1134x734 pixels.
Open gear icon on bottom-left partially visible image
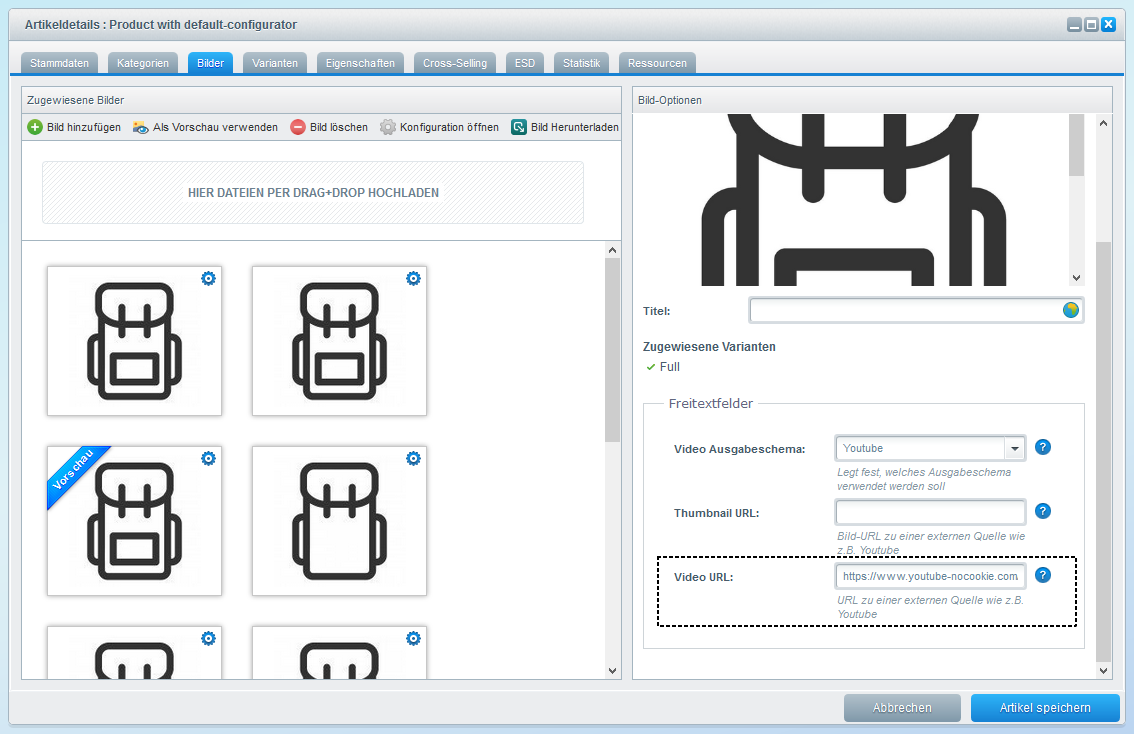pos(208,639)
